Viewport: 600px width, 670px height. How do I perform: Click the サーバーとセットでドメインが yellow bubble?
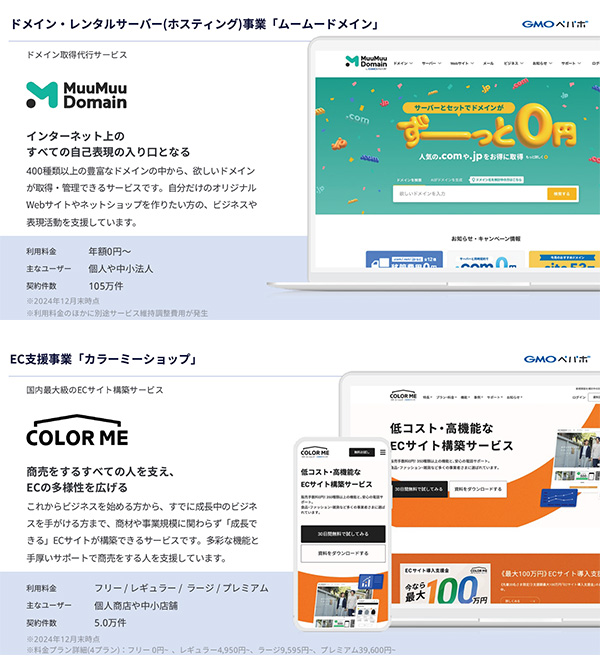click(459, 108)
